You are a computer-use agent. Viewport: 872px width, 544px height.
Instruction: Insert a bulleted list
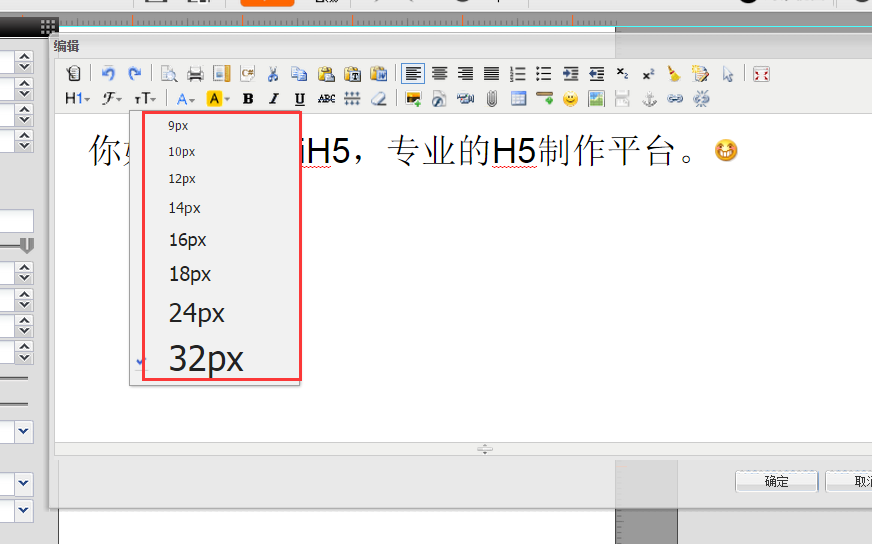point(544,73)
